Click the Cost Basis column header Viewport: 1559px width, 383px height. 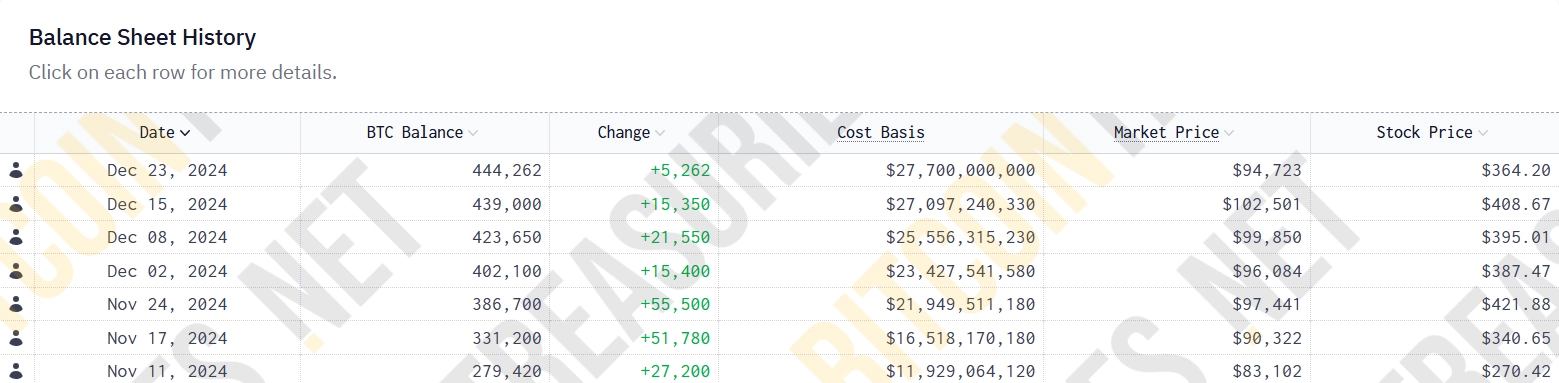(881, 133)
